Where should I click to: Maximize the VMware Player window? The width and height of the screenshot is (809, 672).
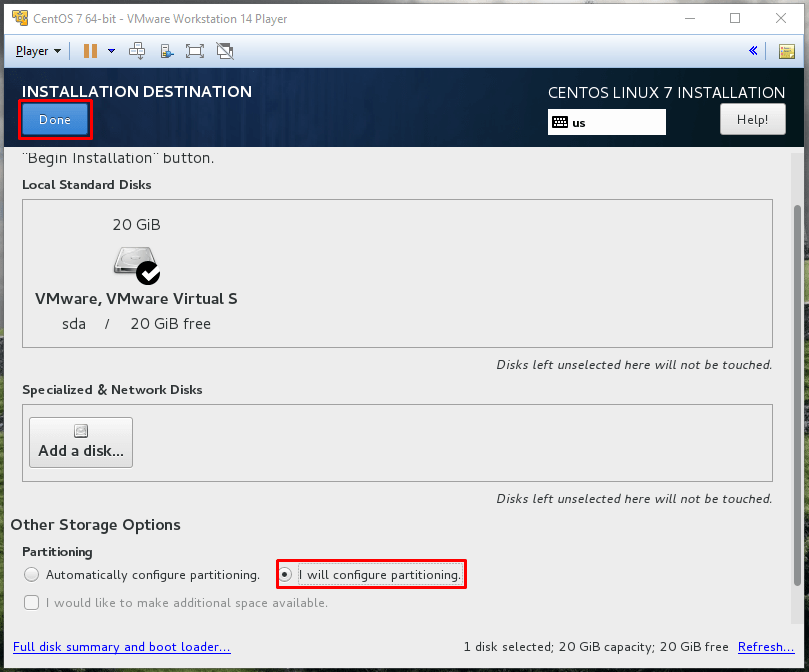click(735, 18)
